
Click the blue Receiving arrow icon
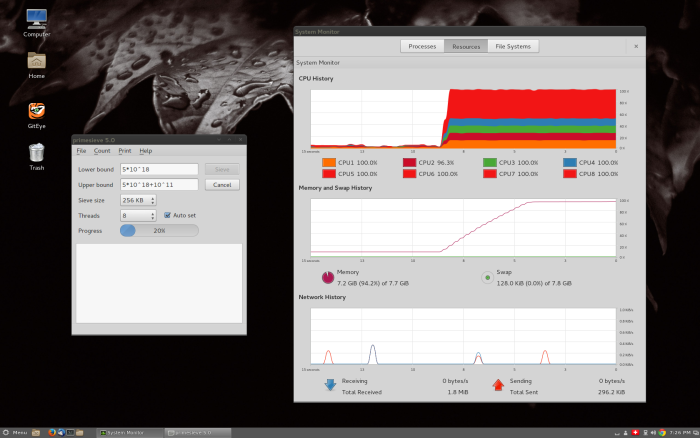[330, 385]
